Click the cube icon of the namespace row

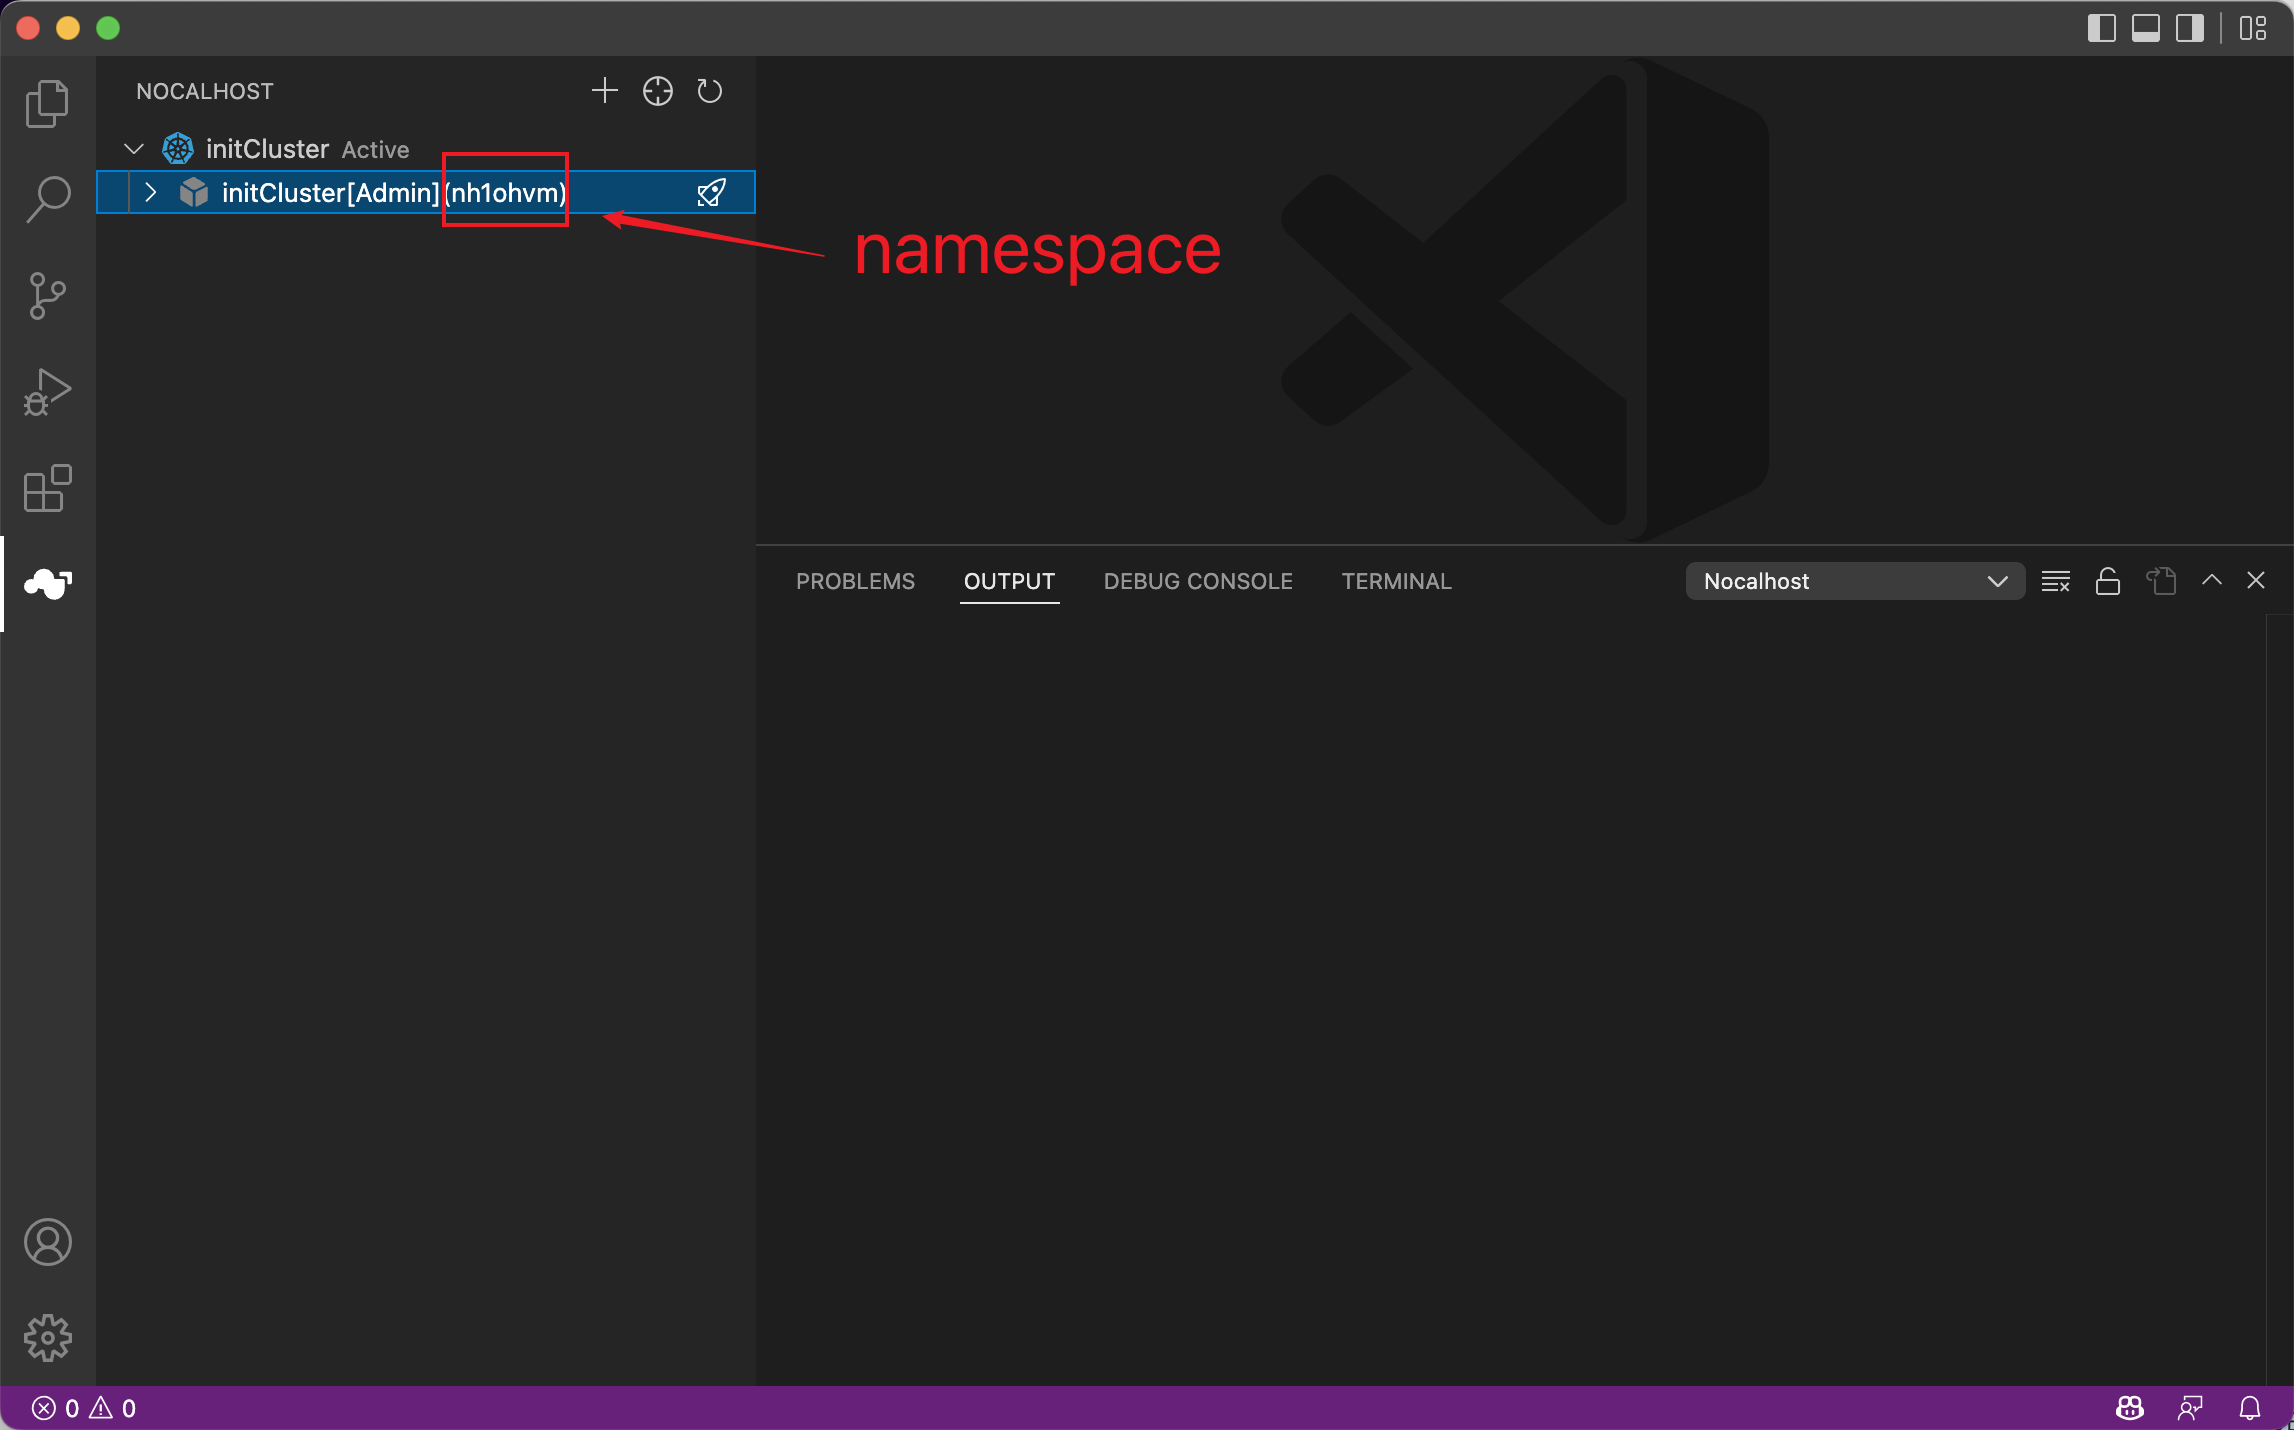pyautogui.click(x=193, y=192)
